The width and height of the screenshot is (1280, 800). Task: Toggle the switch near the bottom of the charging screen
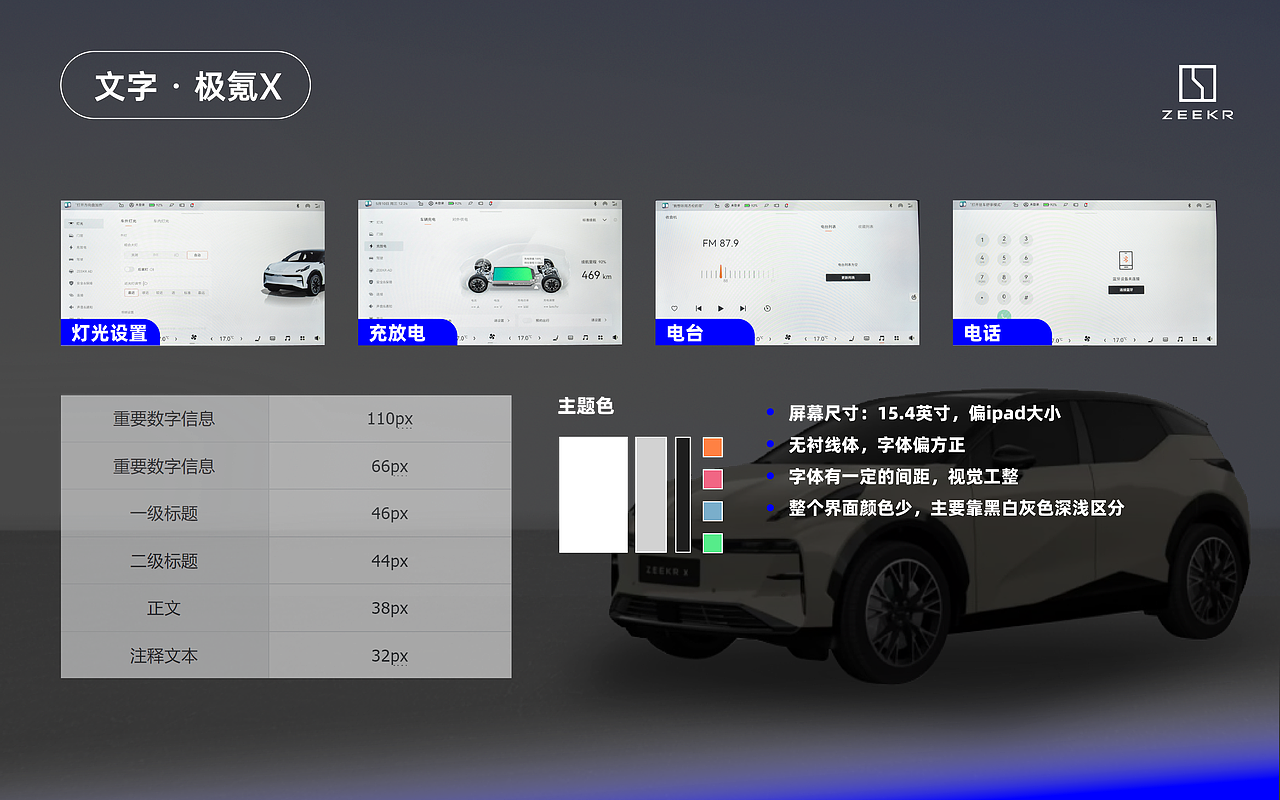(x=527, y=320)
